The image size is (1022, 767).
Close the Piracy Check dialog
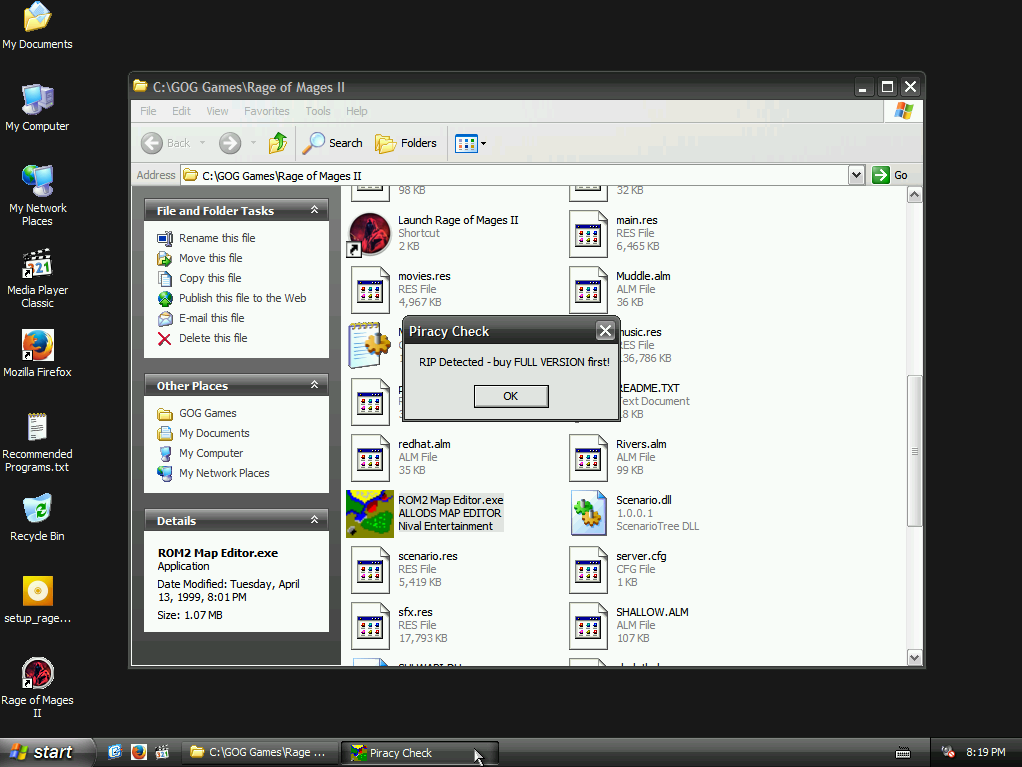[606, 331]
